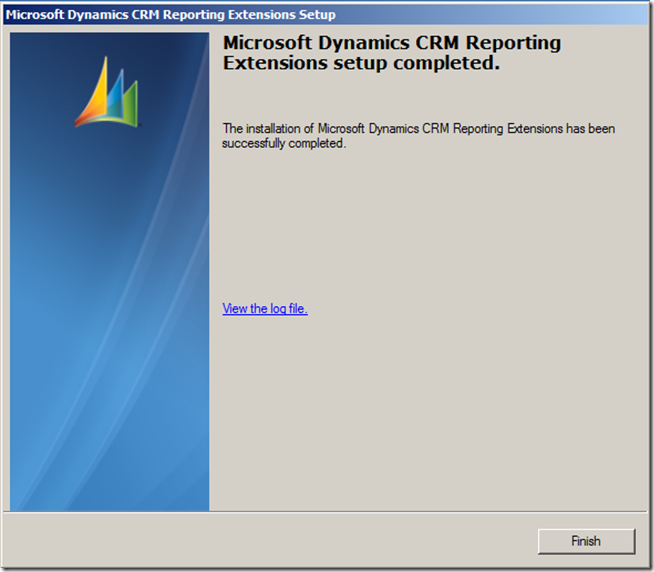Click the Reporting Extensions Setup title bar
Viewport: 654px width, 572px height.
[x=325, y=15]
